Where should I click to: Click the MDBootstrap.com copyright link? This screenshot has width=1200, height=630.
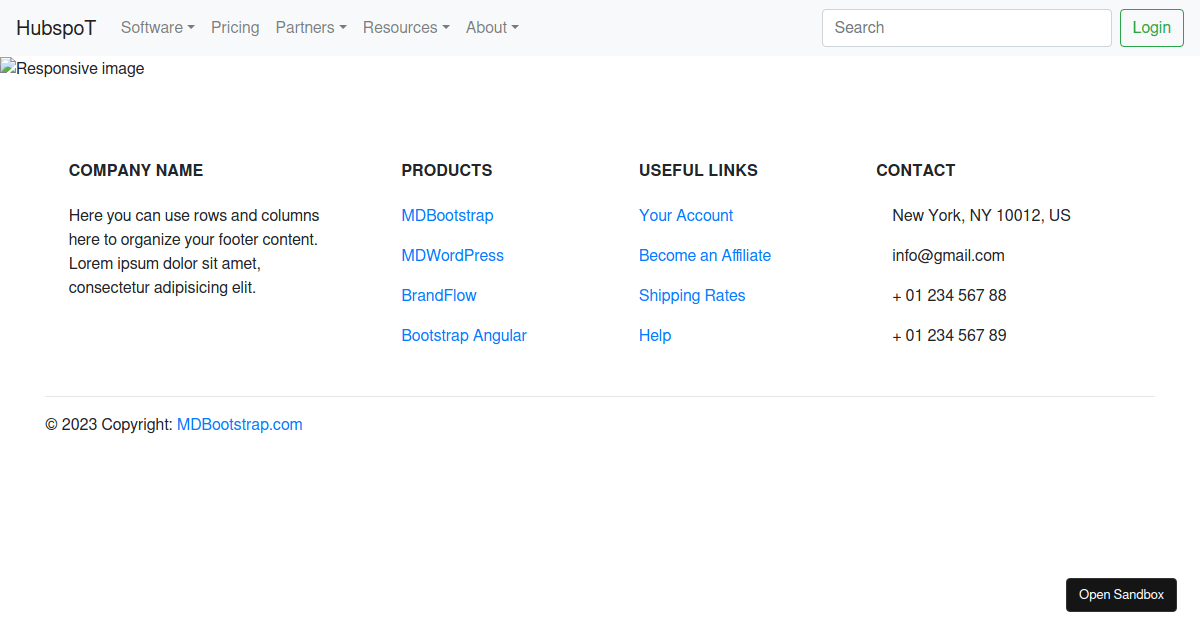239,425
